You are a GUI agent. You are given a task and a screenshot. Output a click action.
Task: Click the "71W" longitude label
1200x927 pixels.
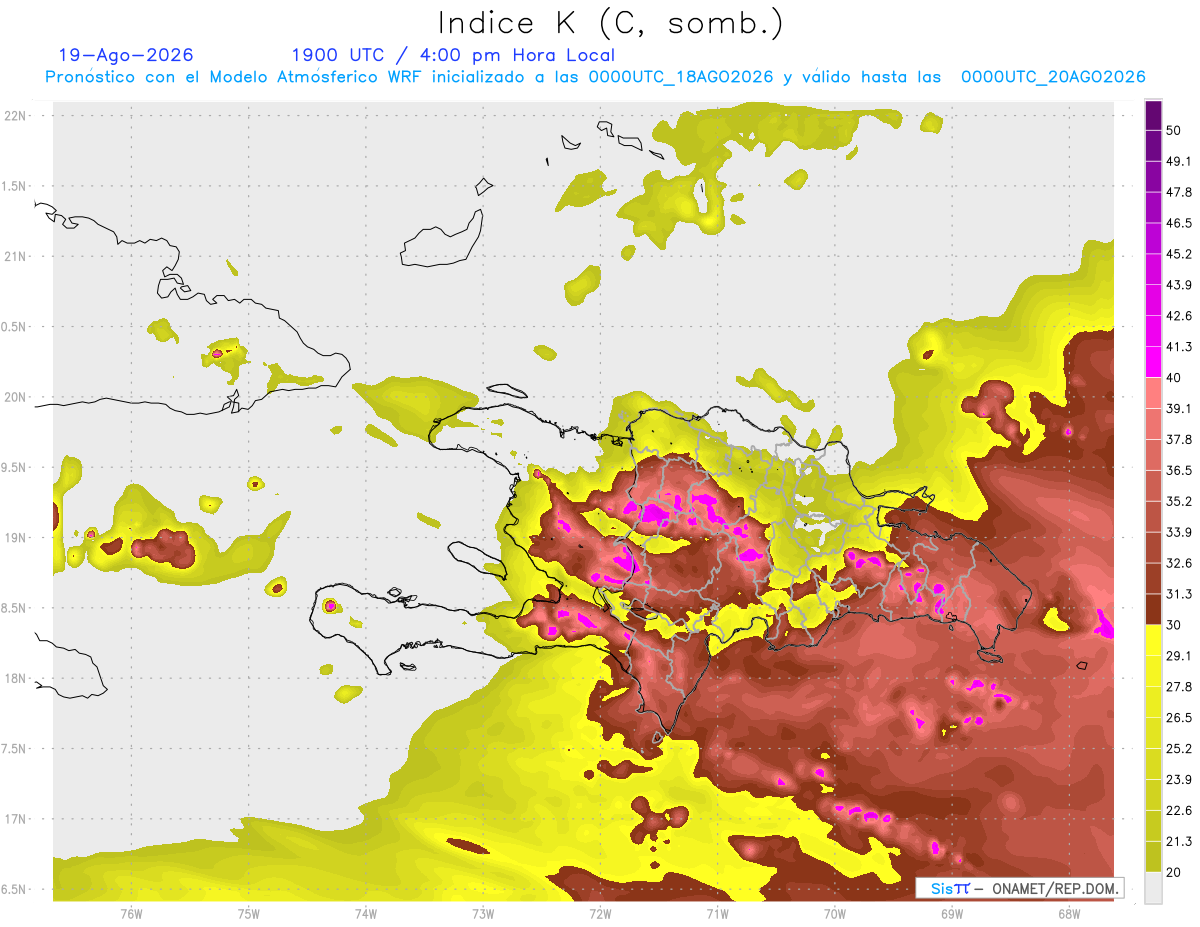click(x=717, y=914)
